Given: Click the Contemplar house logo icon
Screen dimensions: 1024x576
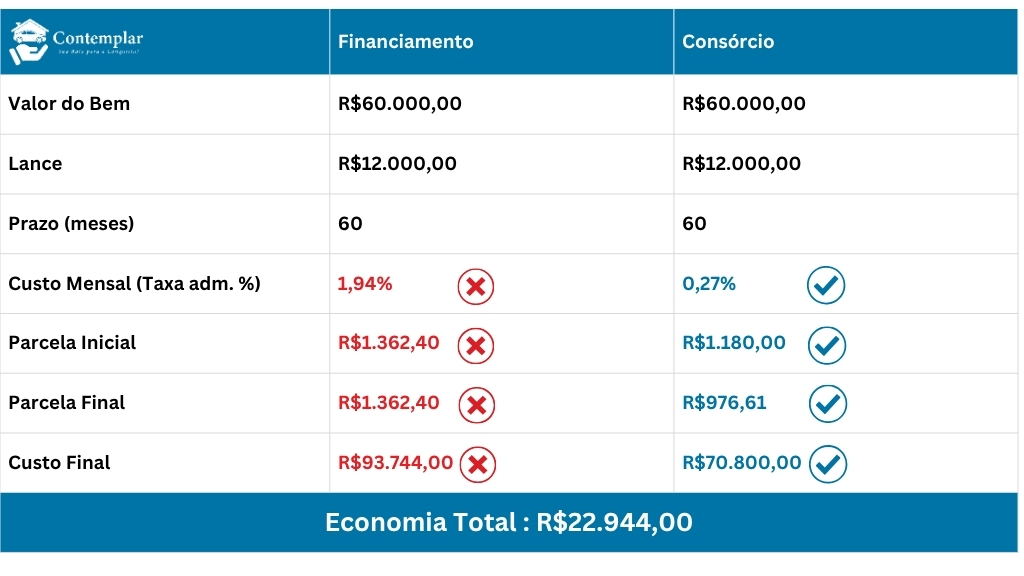Looking at the screenshot, I should tap(29, 42).
